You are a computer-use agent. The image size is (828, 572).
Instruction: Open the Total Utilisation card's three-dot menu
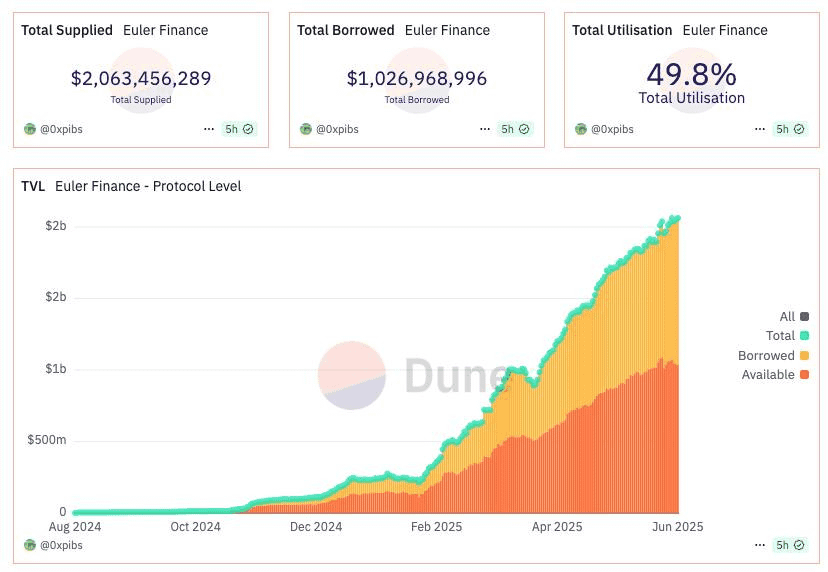click(760, 129)
